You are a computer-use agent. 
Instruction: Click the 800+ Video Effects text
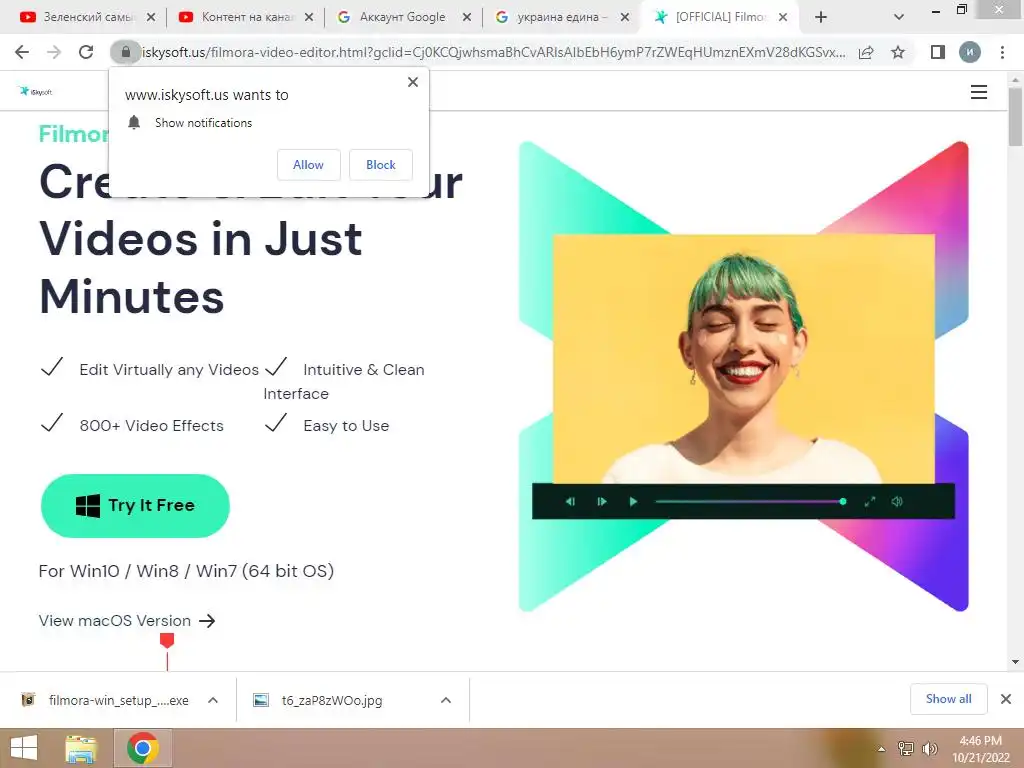[x=152, y=426]
